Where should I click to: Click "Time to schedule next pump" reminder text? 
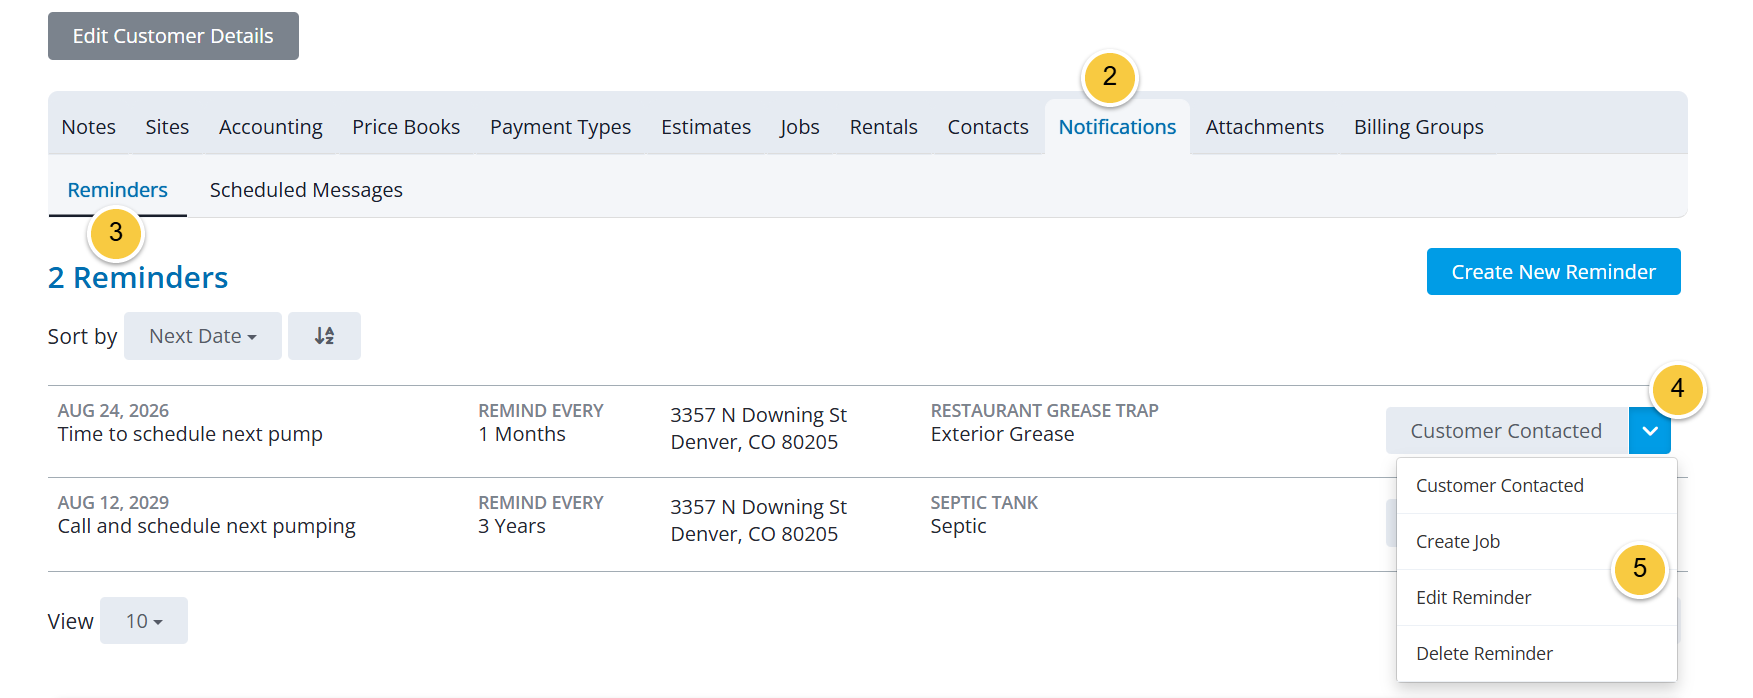tap(190, 434)
